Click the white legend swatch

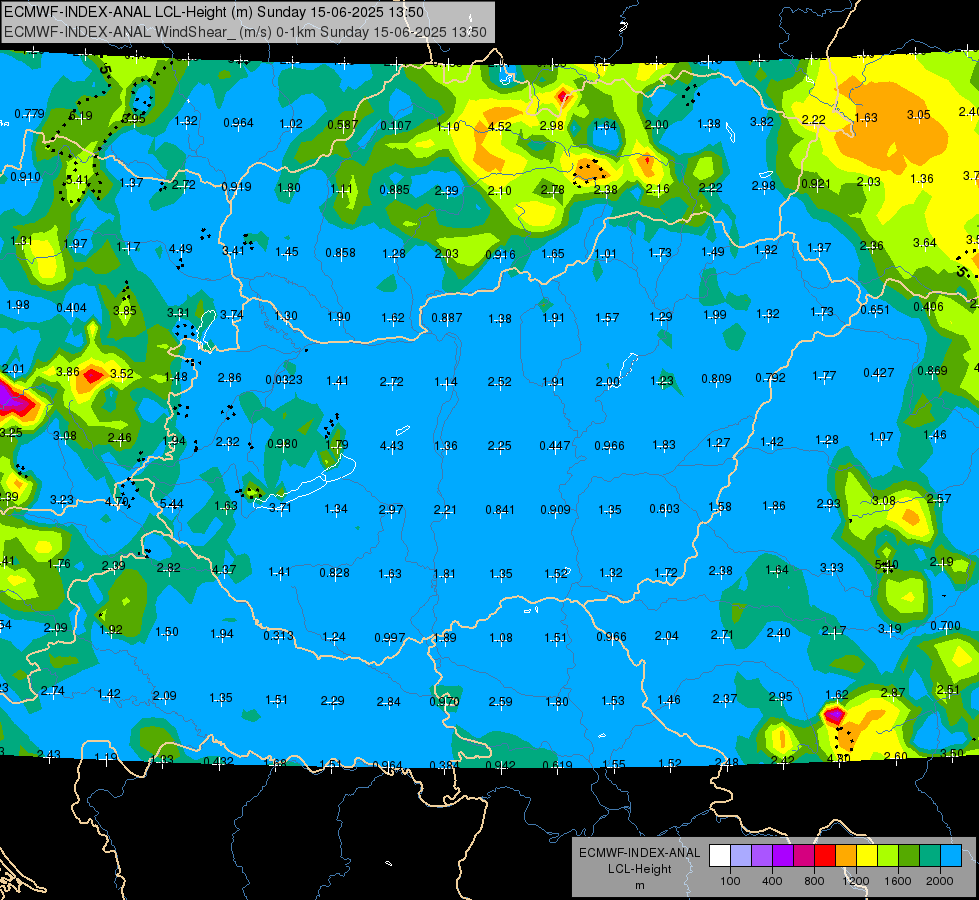[720, 856]
